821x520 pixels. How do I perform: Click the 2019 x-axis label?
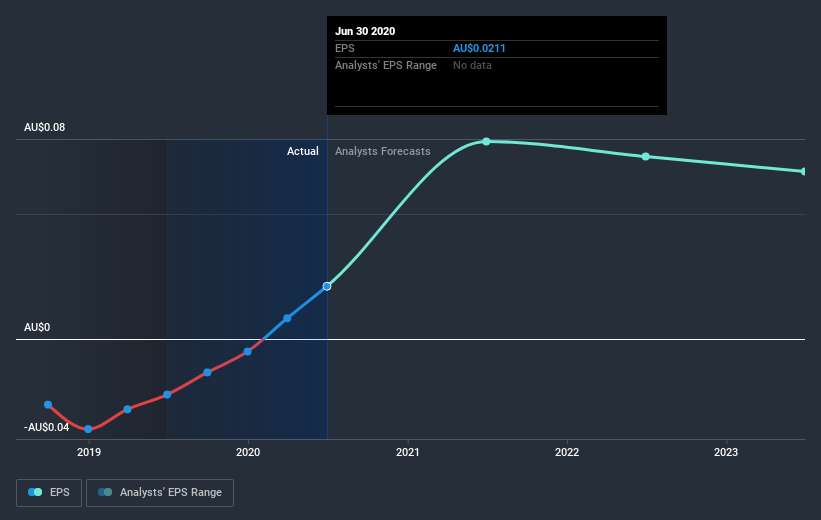(x=89, y=452)
